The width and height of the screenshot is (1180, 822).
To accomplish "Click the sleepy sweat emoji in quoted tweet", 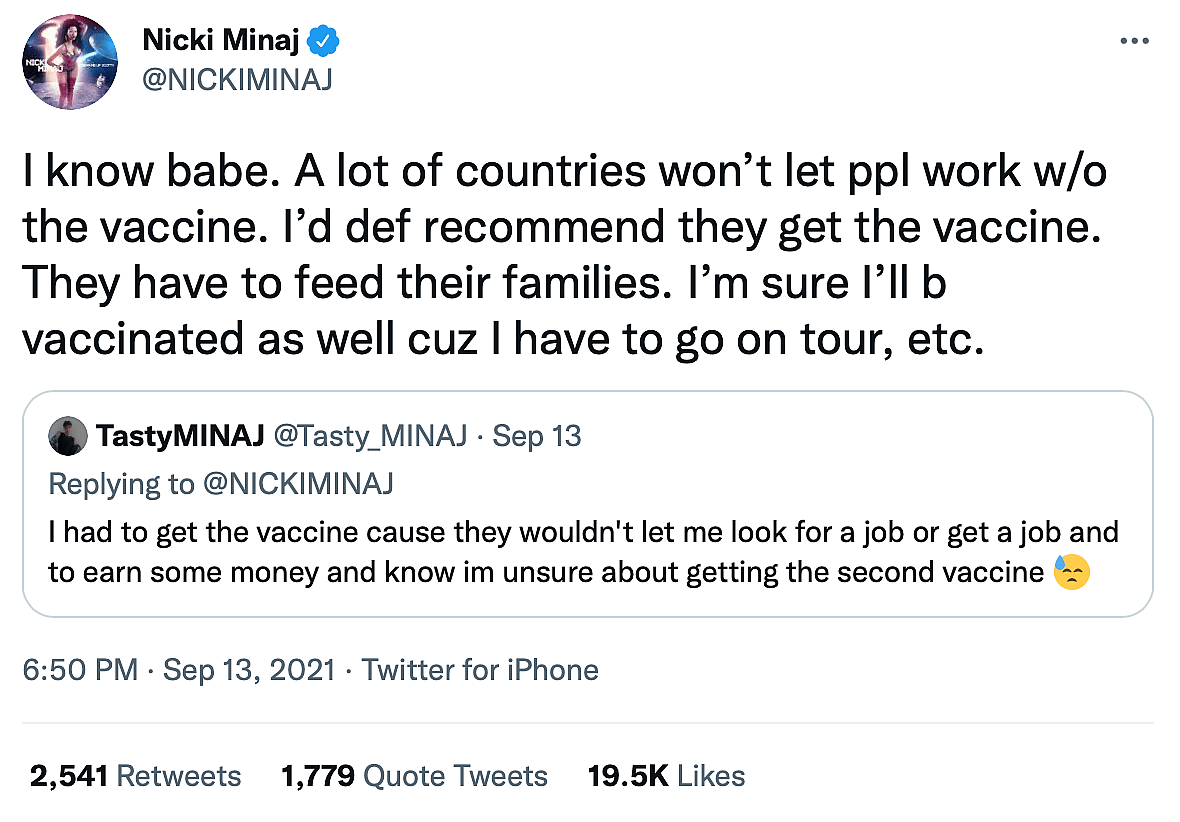I will 1072,574.
